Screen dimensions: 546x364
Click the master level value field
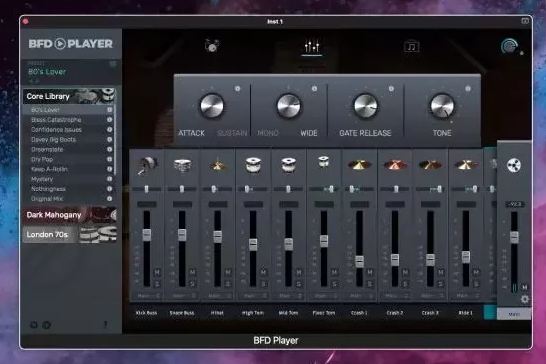click(515, 204)
